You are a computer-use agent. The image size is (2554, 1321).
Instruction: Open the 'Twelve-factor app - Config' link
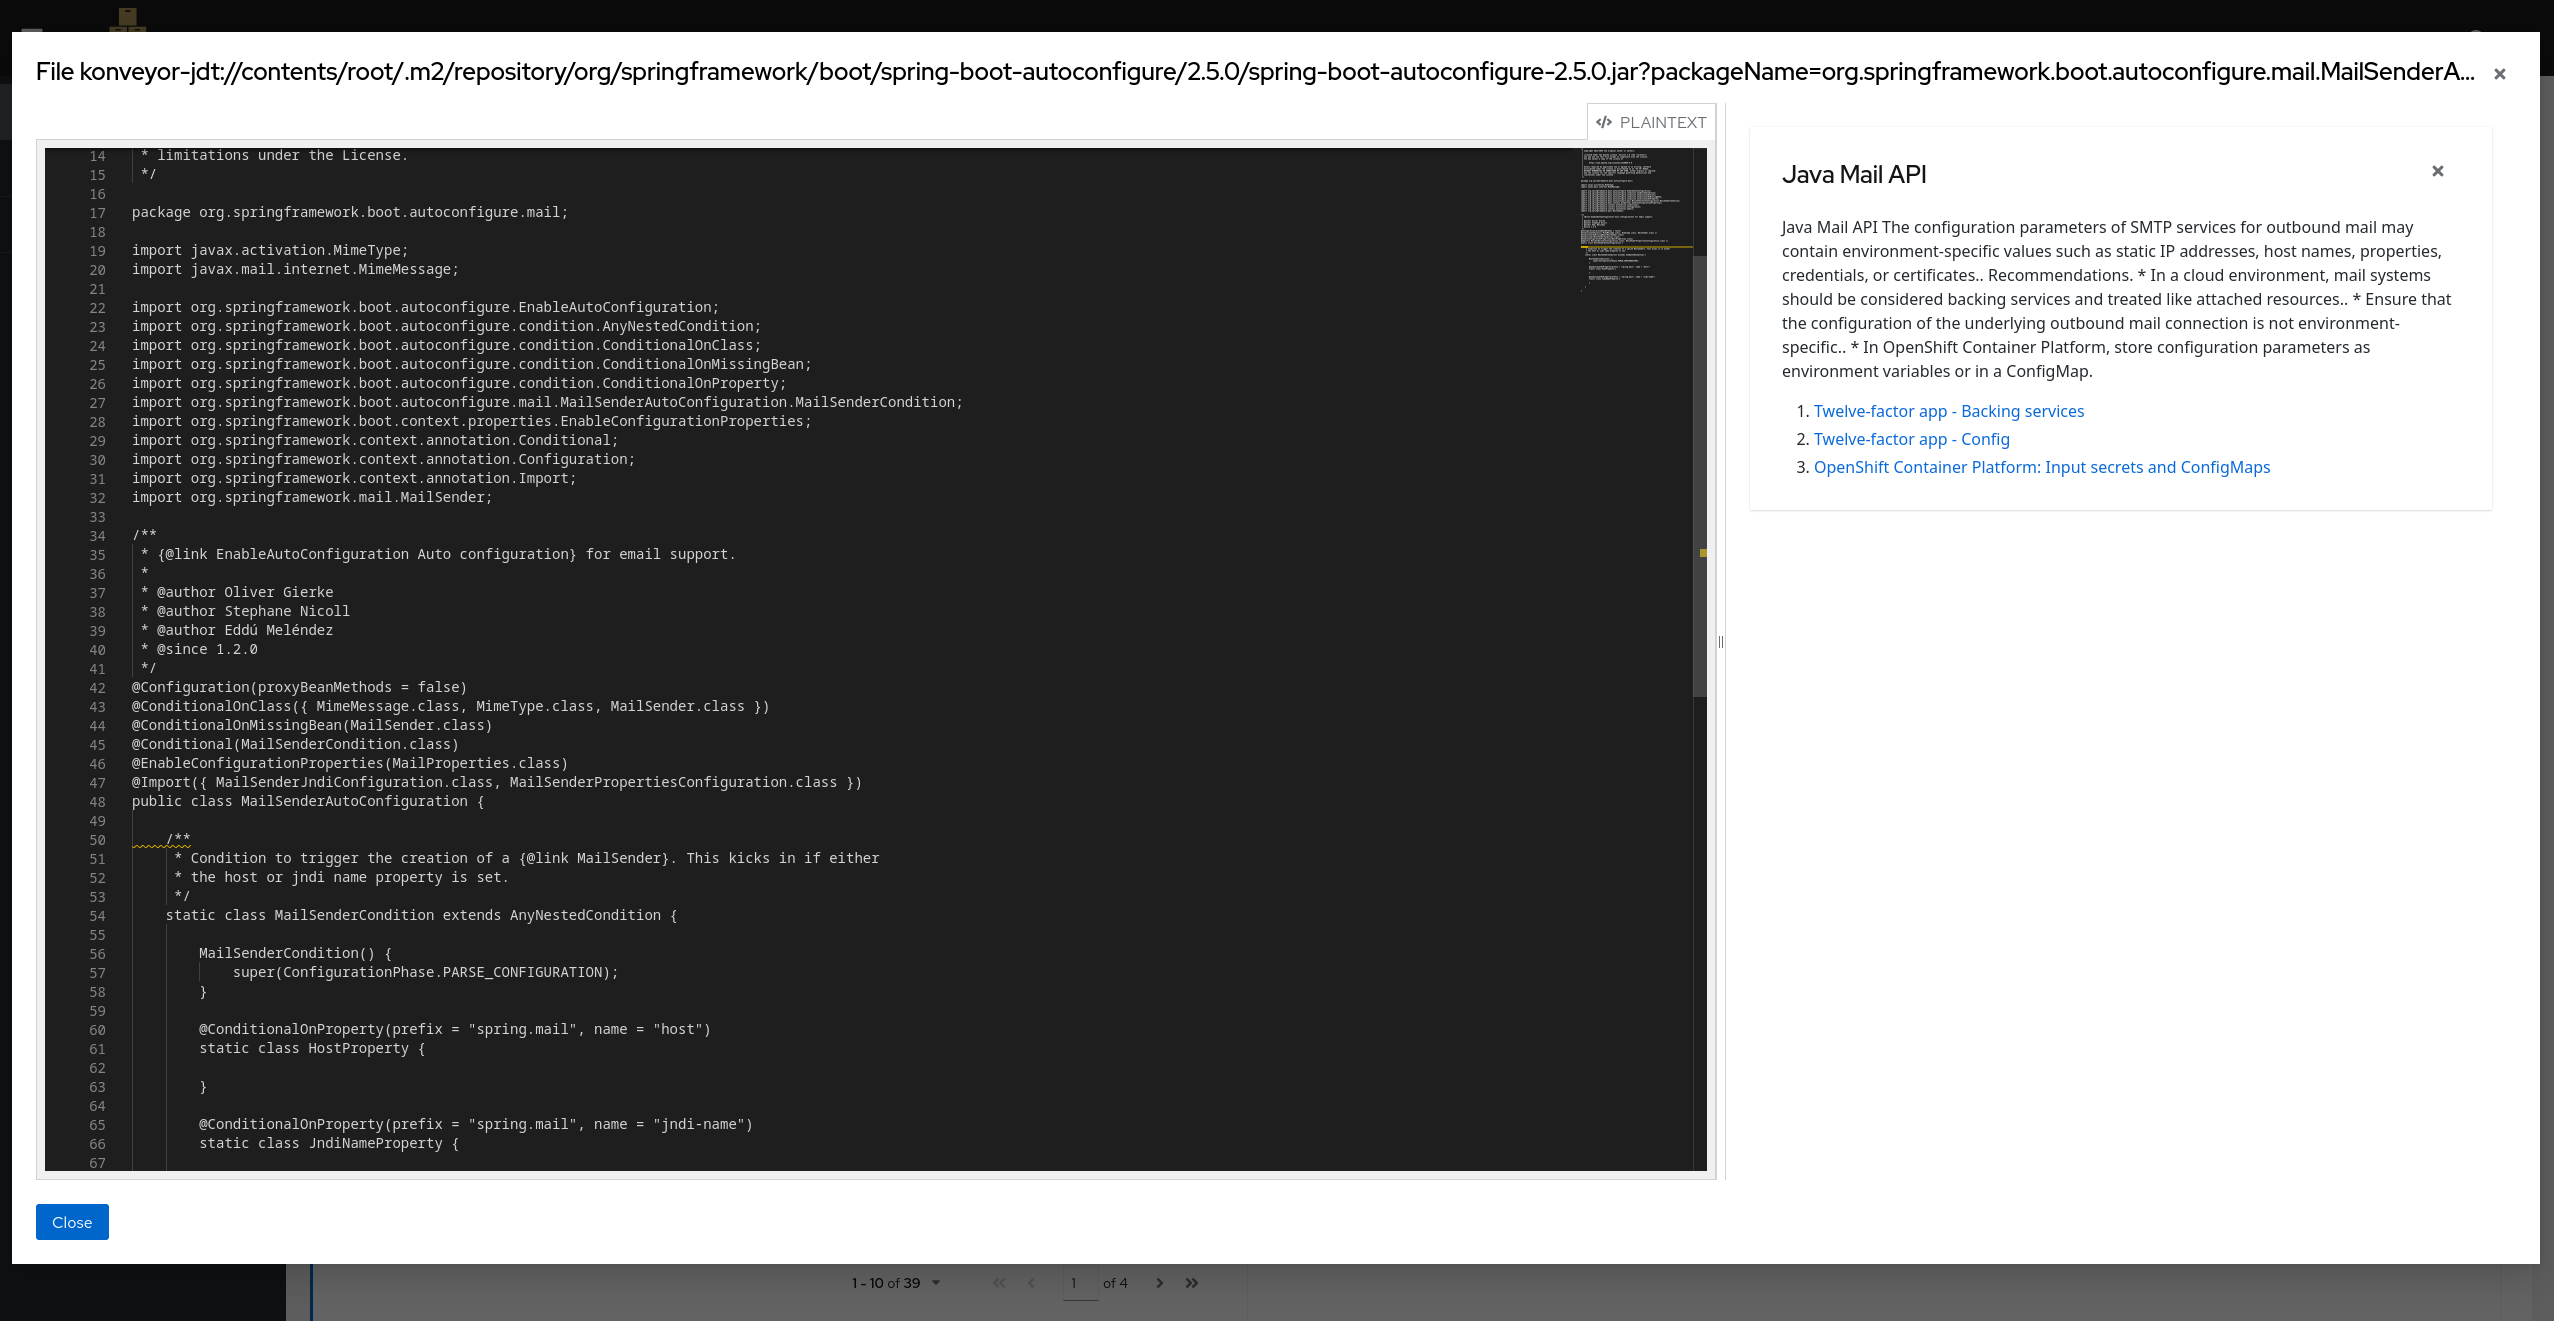click(1911, 439)
